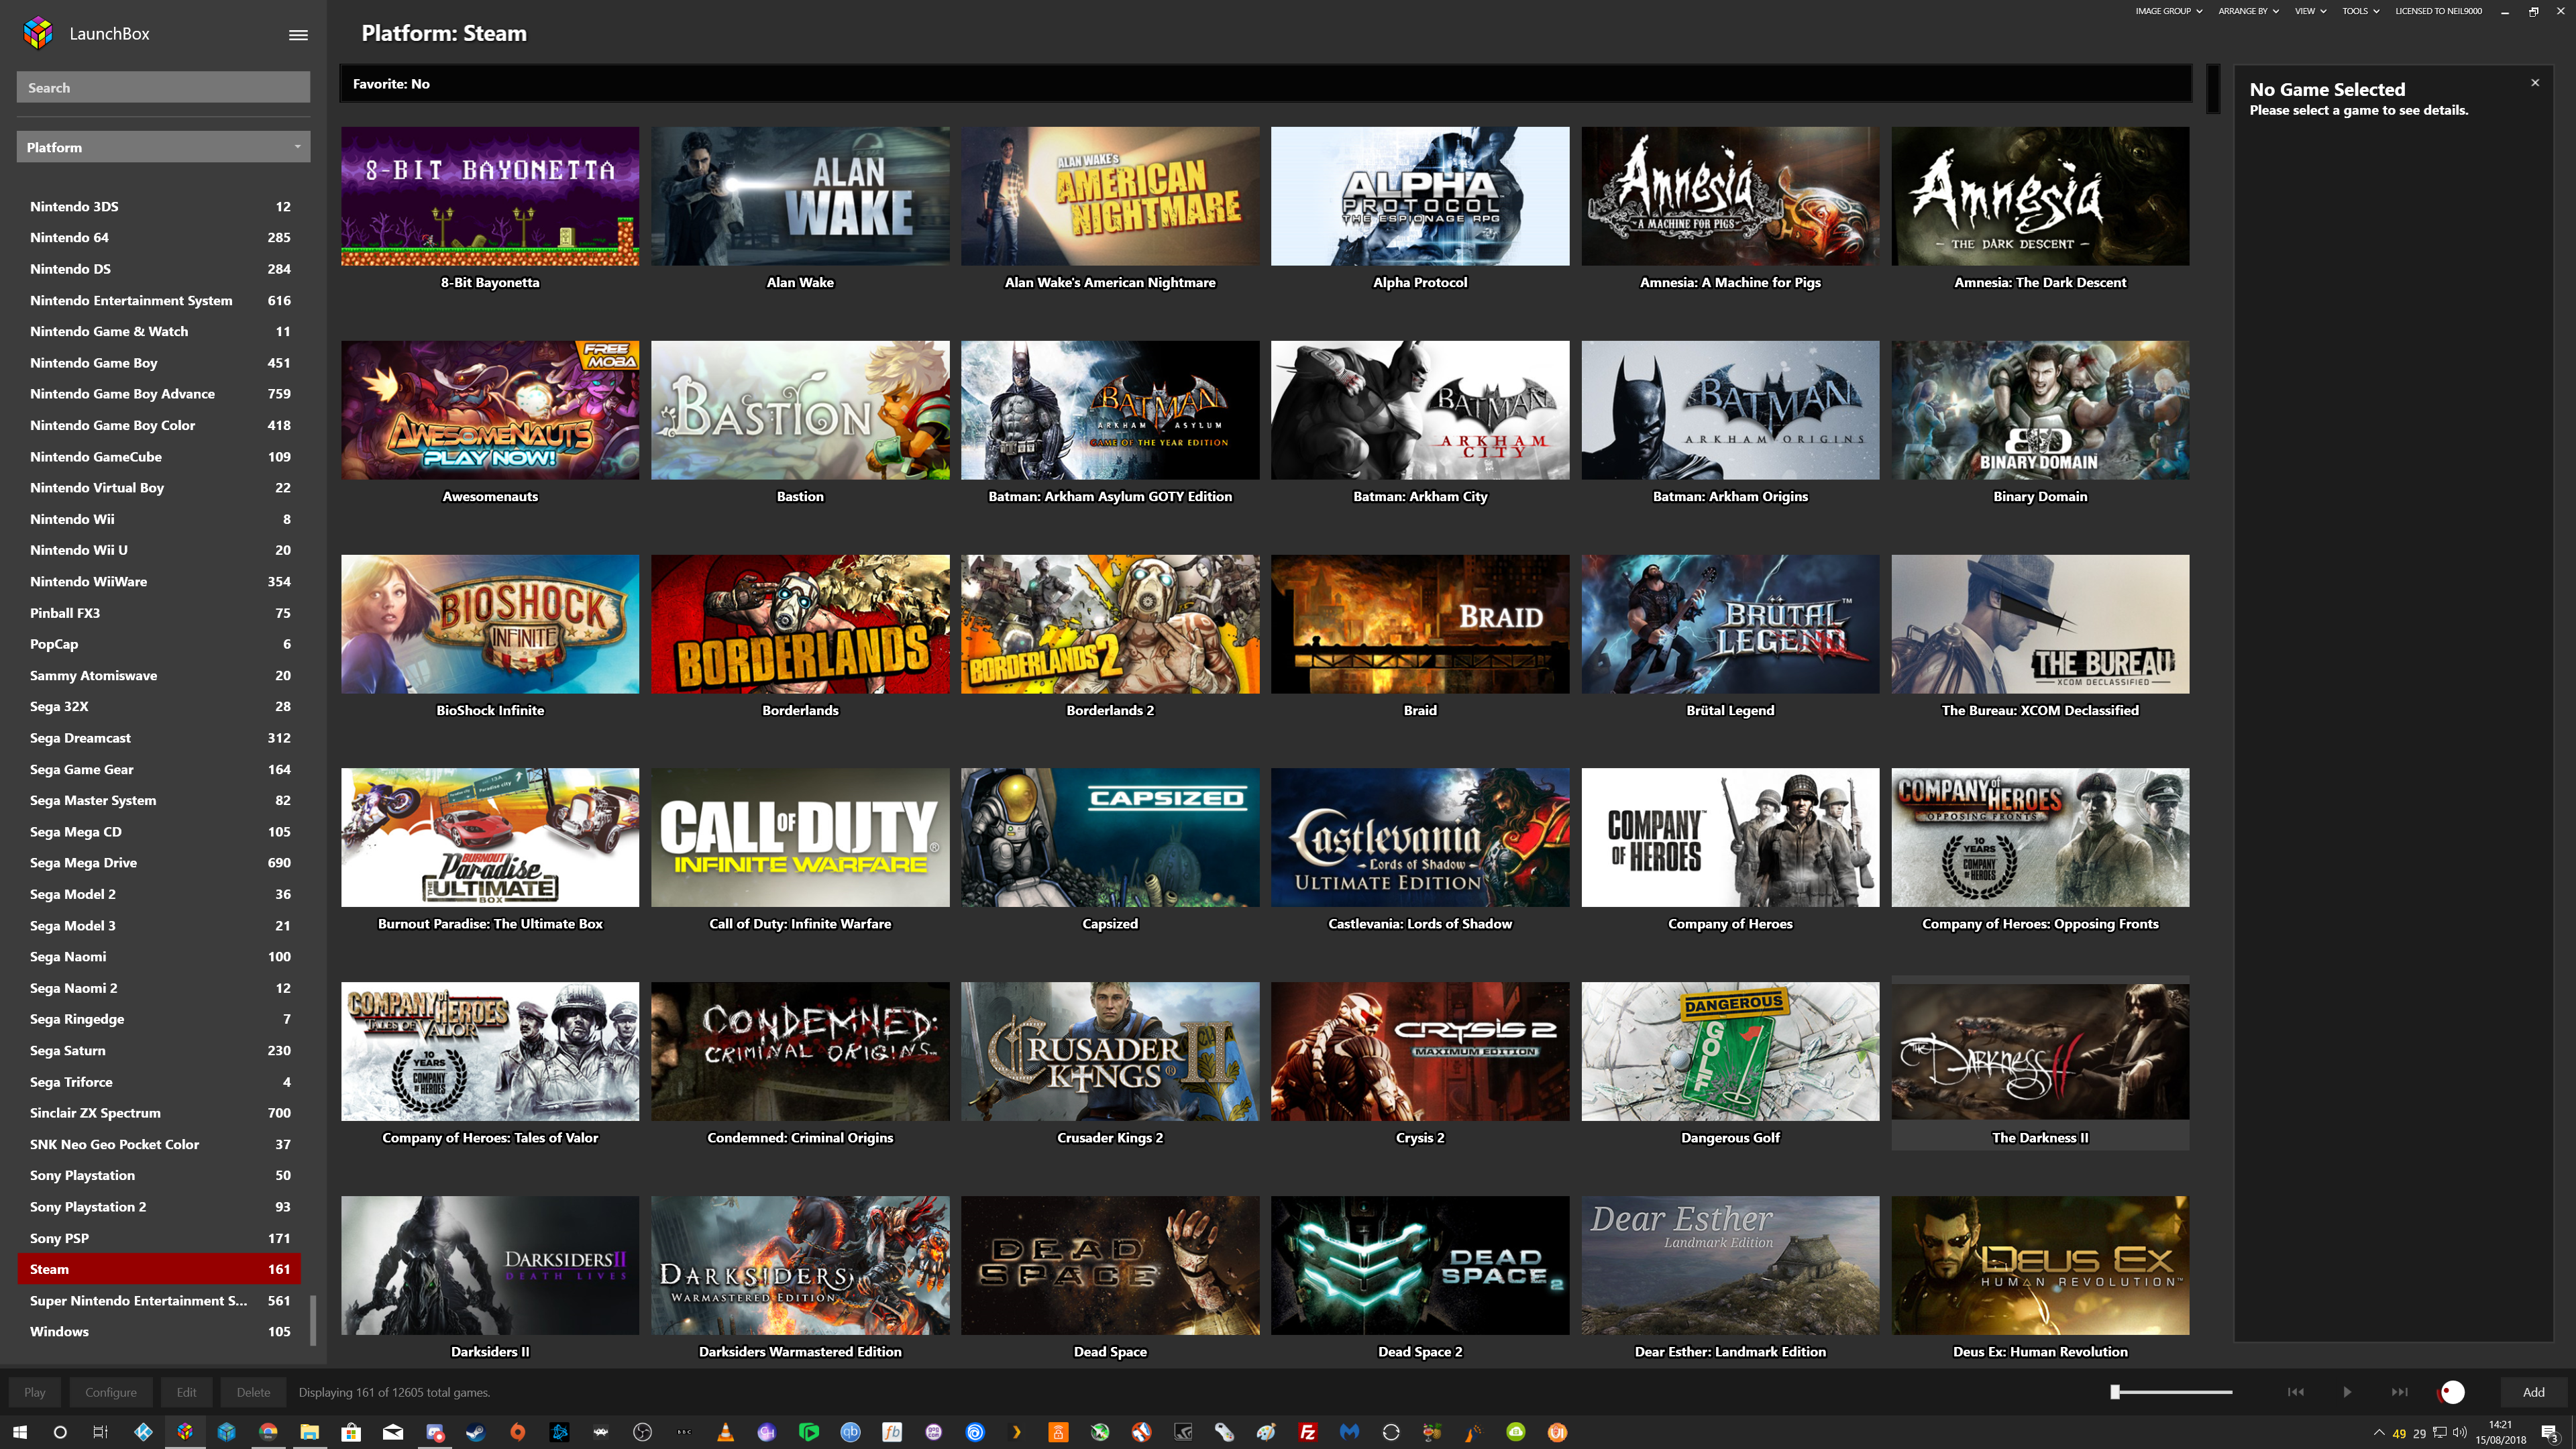Open Kodi from the taskbar

pyautogui.click(x=143, y=1432)
